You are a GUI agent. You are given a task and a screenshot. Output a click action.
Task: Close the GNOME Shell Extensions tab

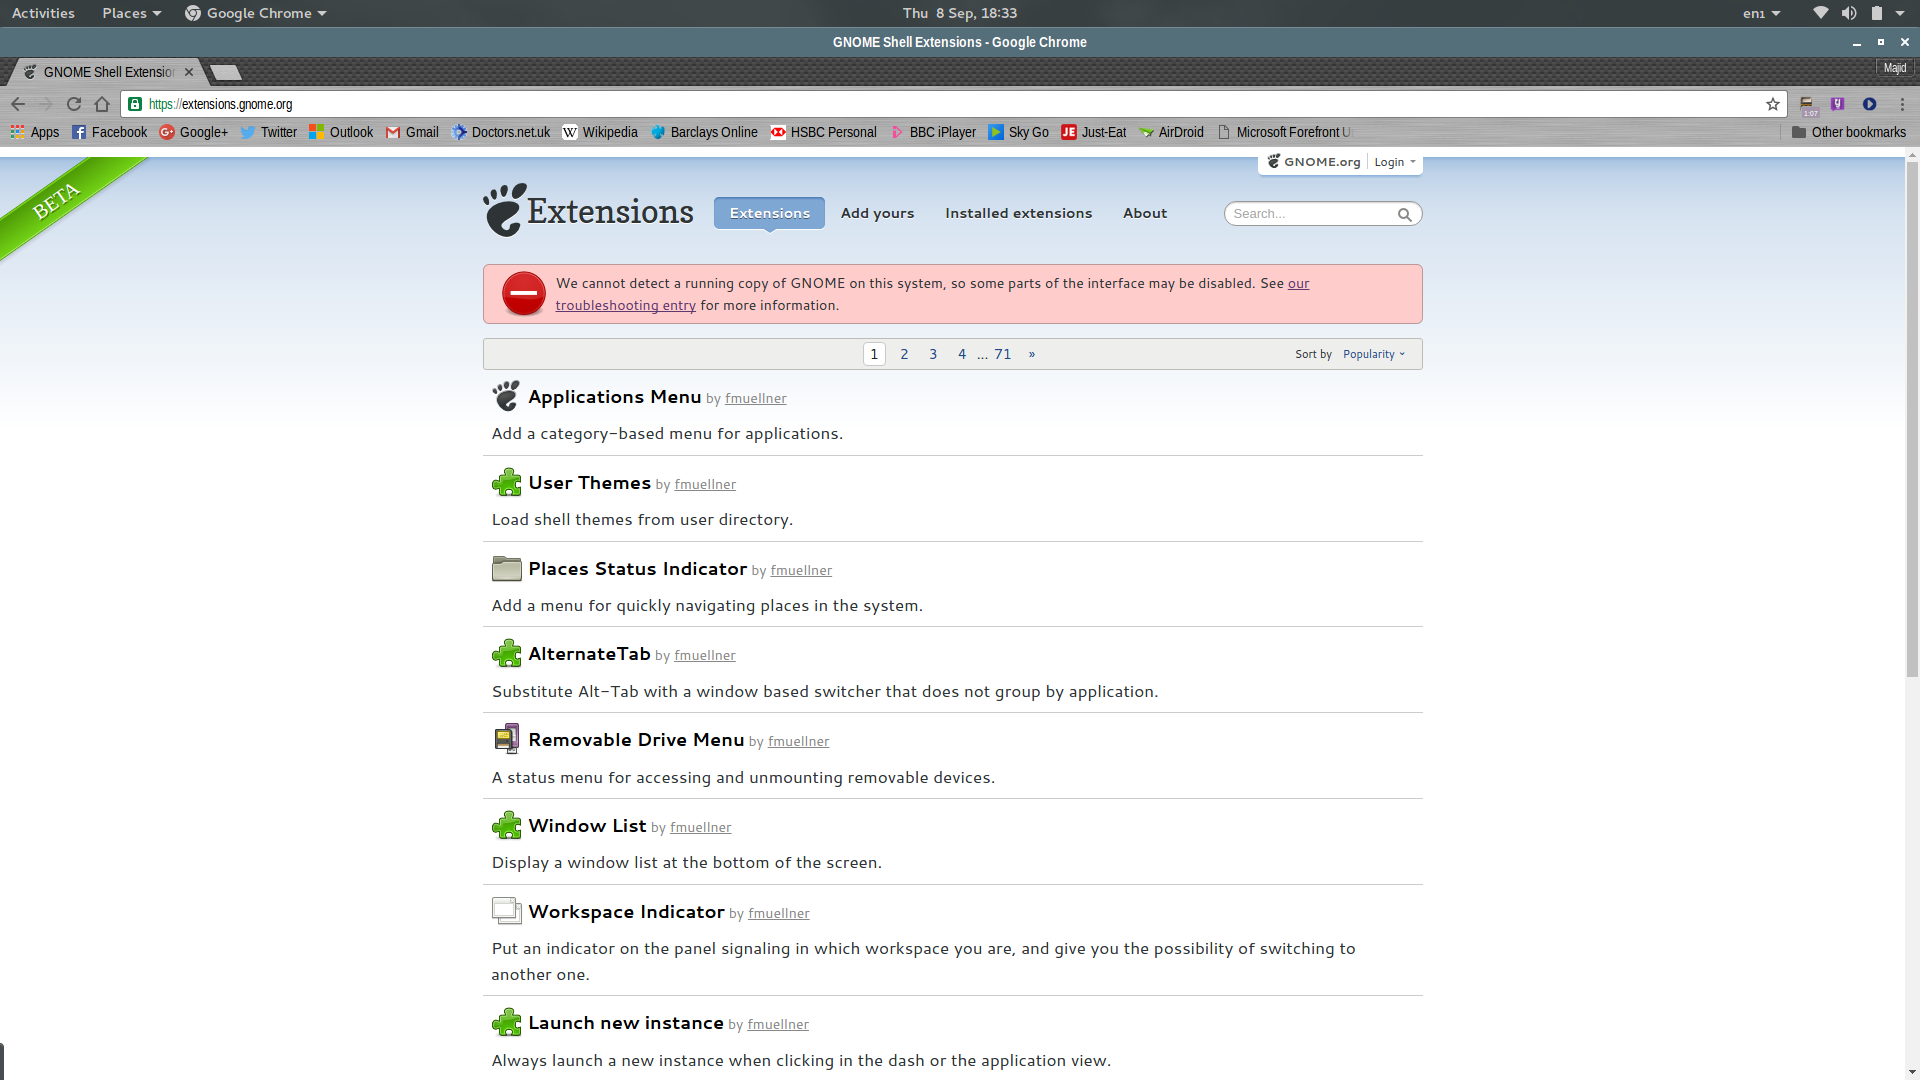189,72
